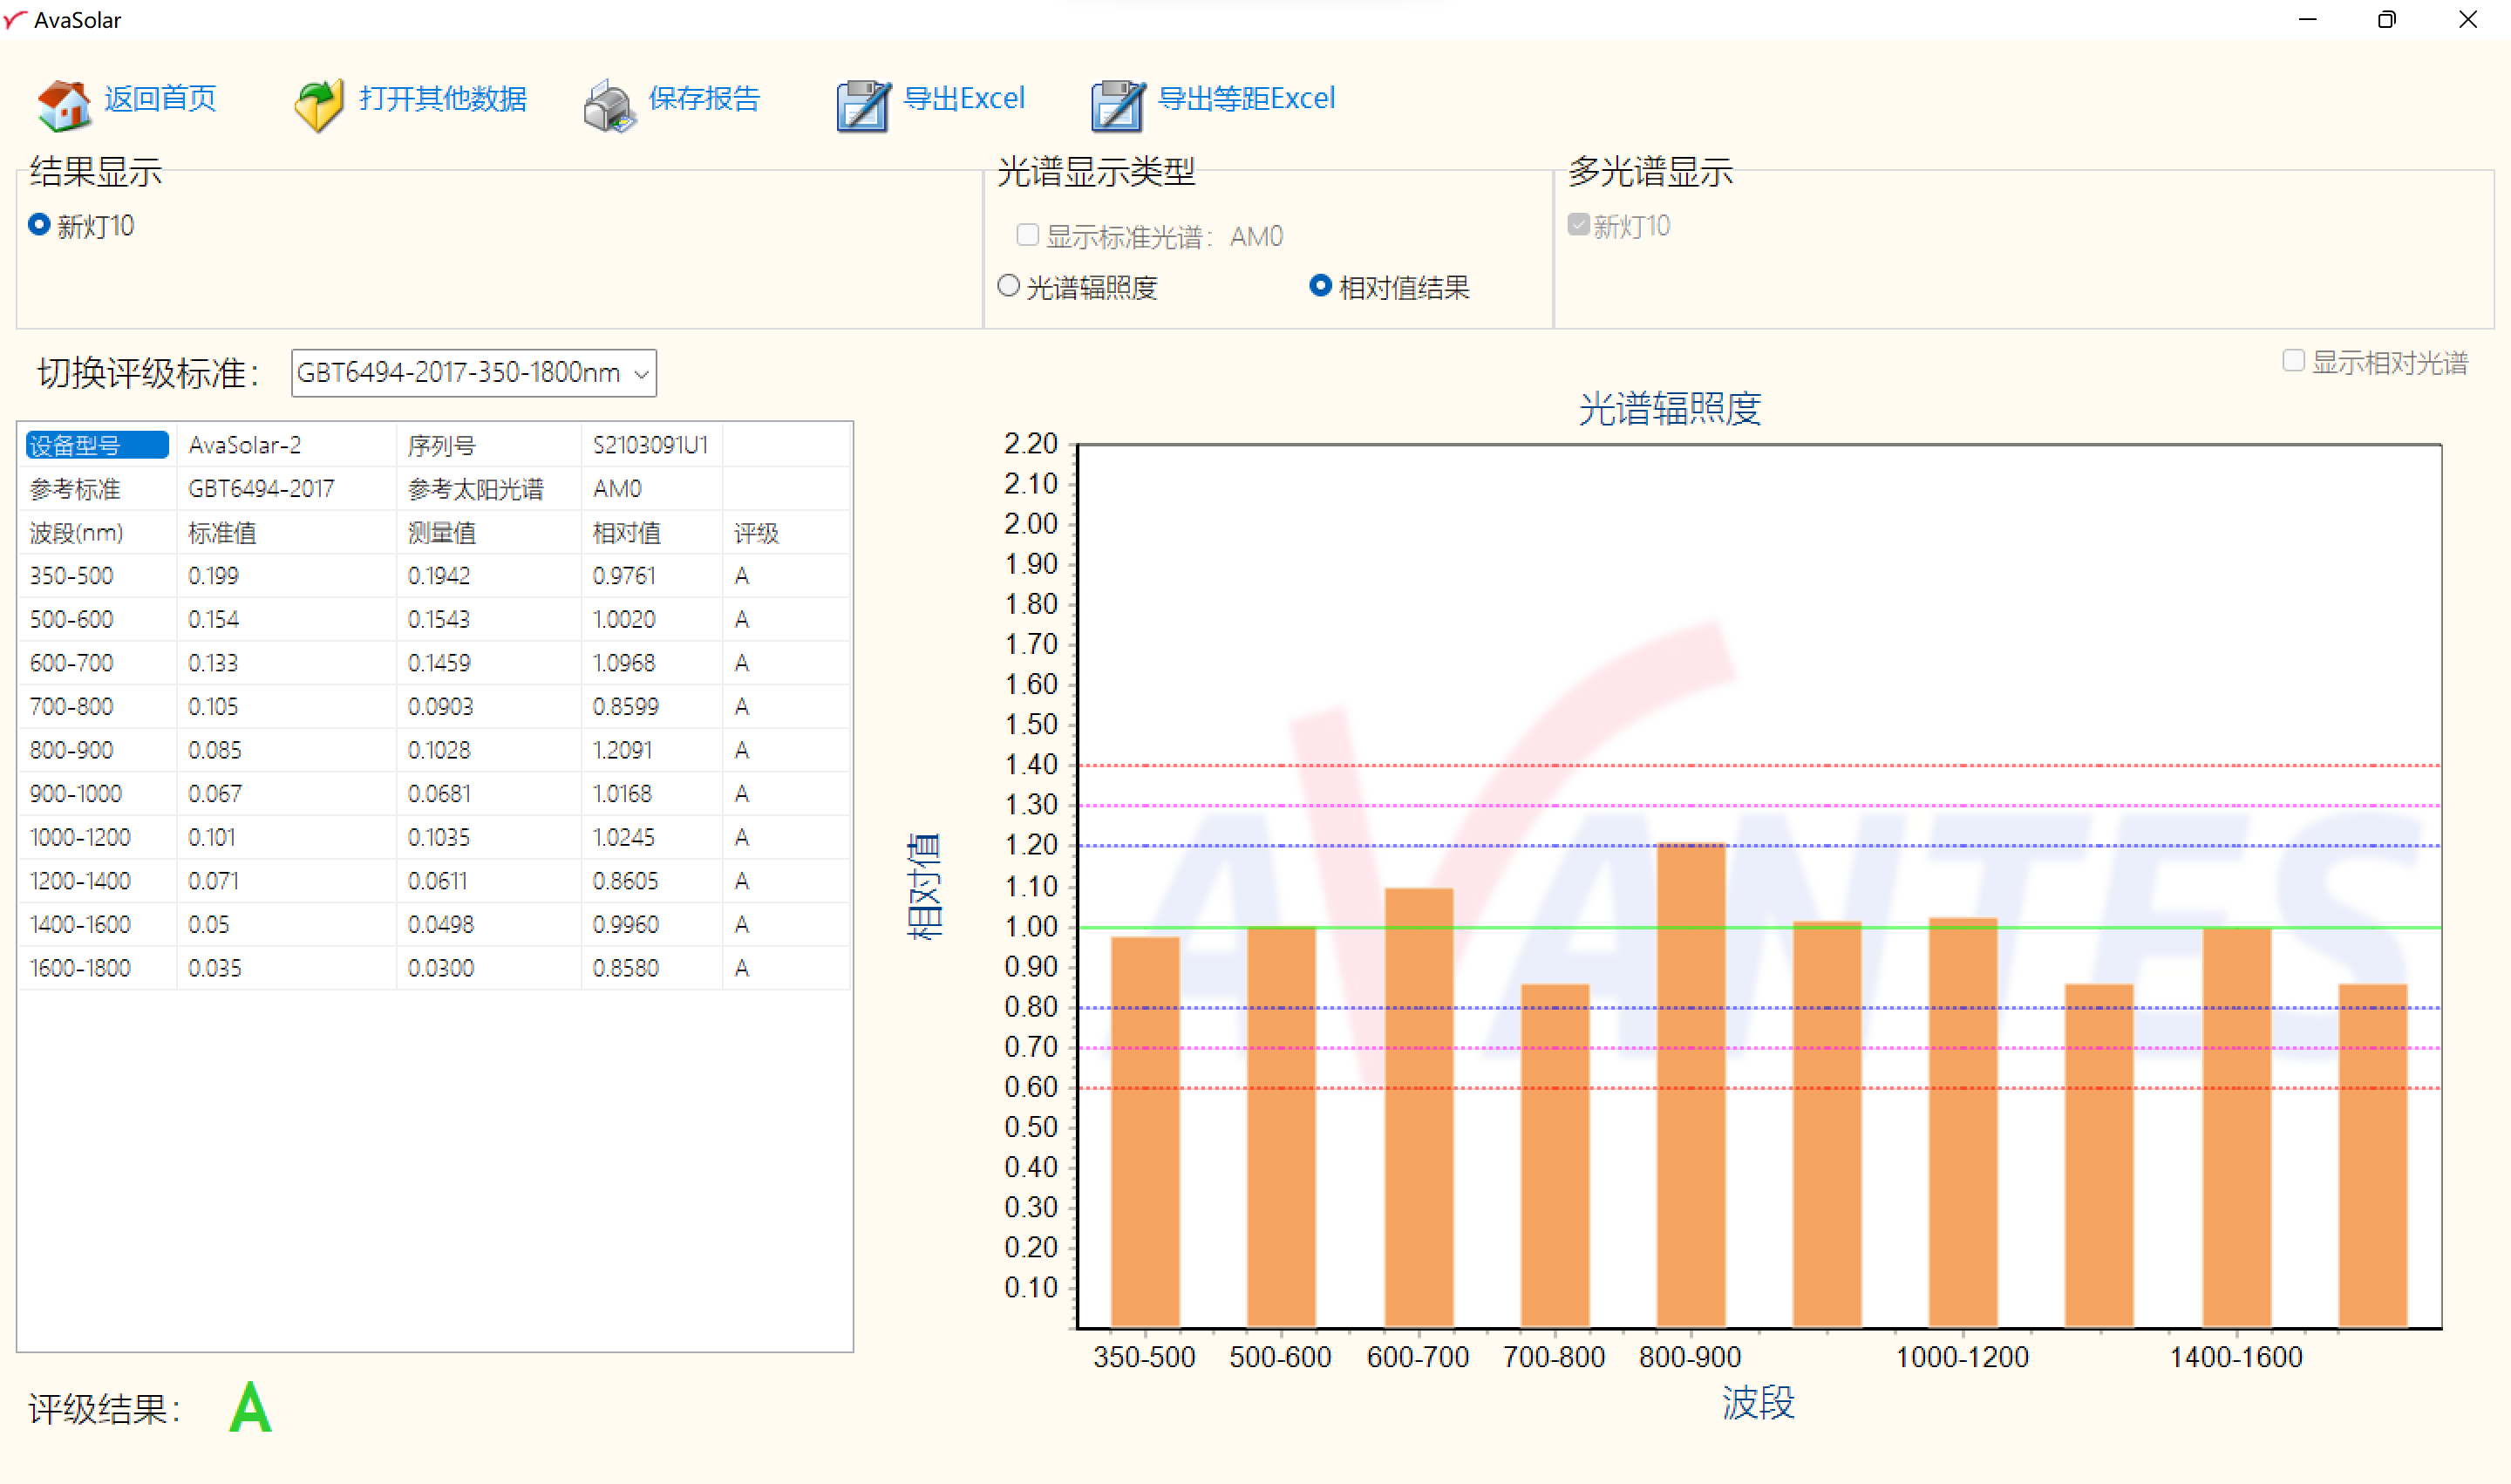
Task: Click relative value 0.8580
Action: (625, 968)
